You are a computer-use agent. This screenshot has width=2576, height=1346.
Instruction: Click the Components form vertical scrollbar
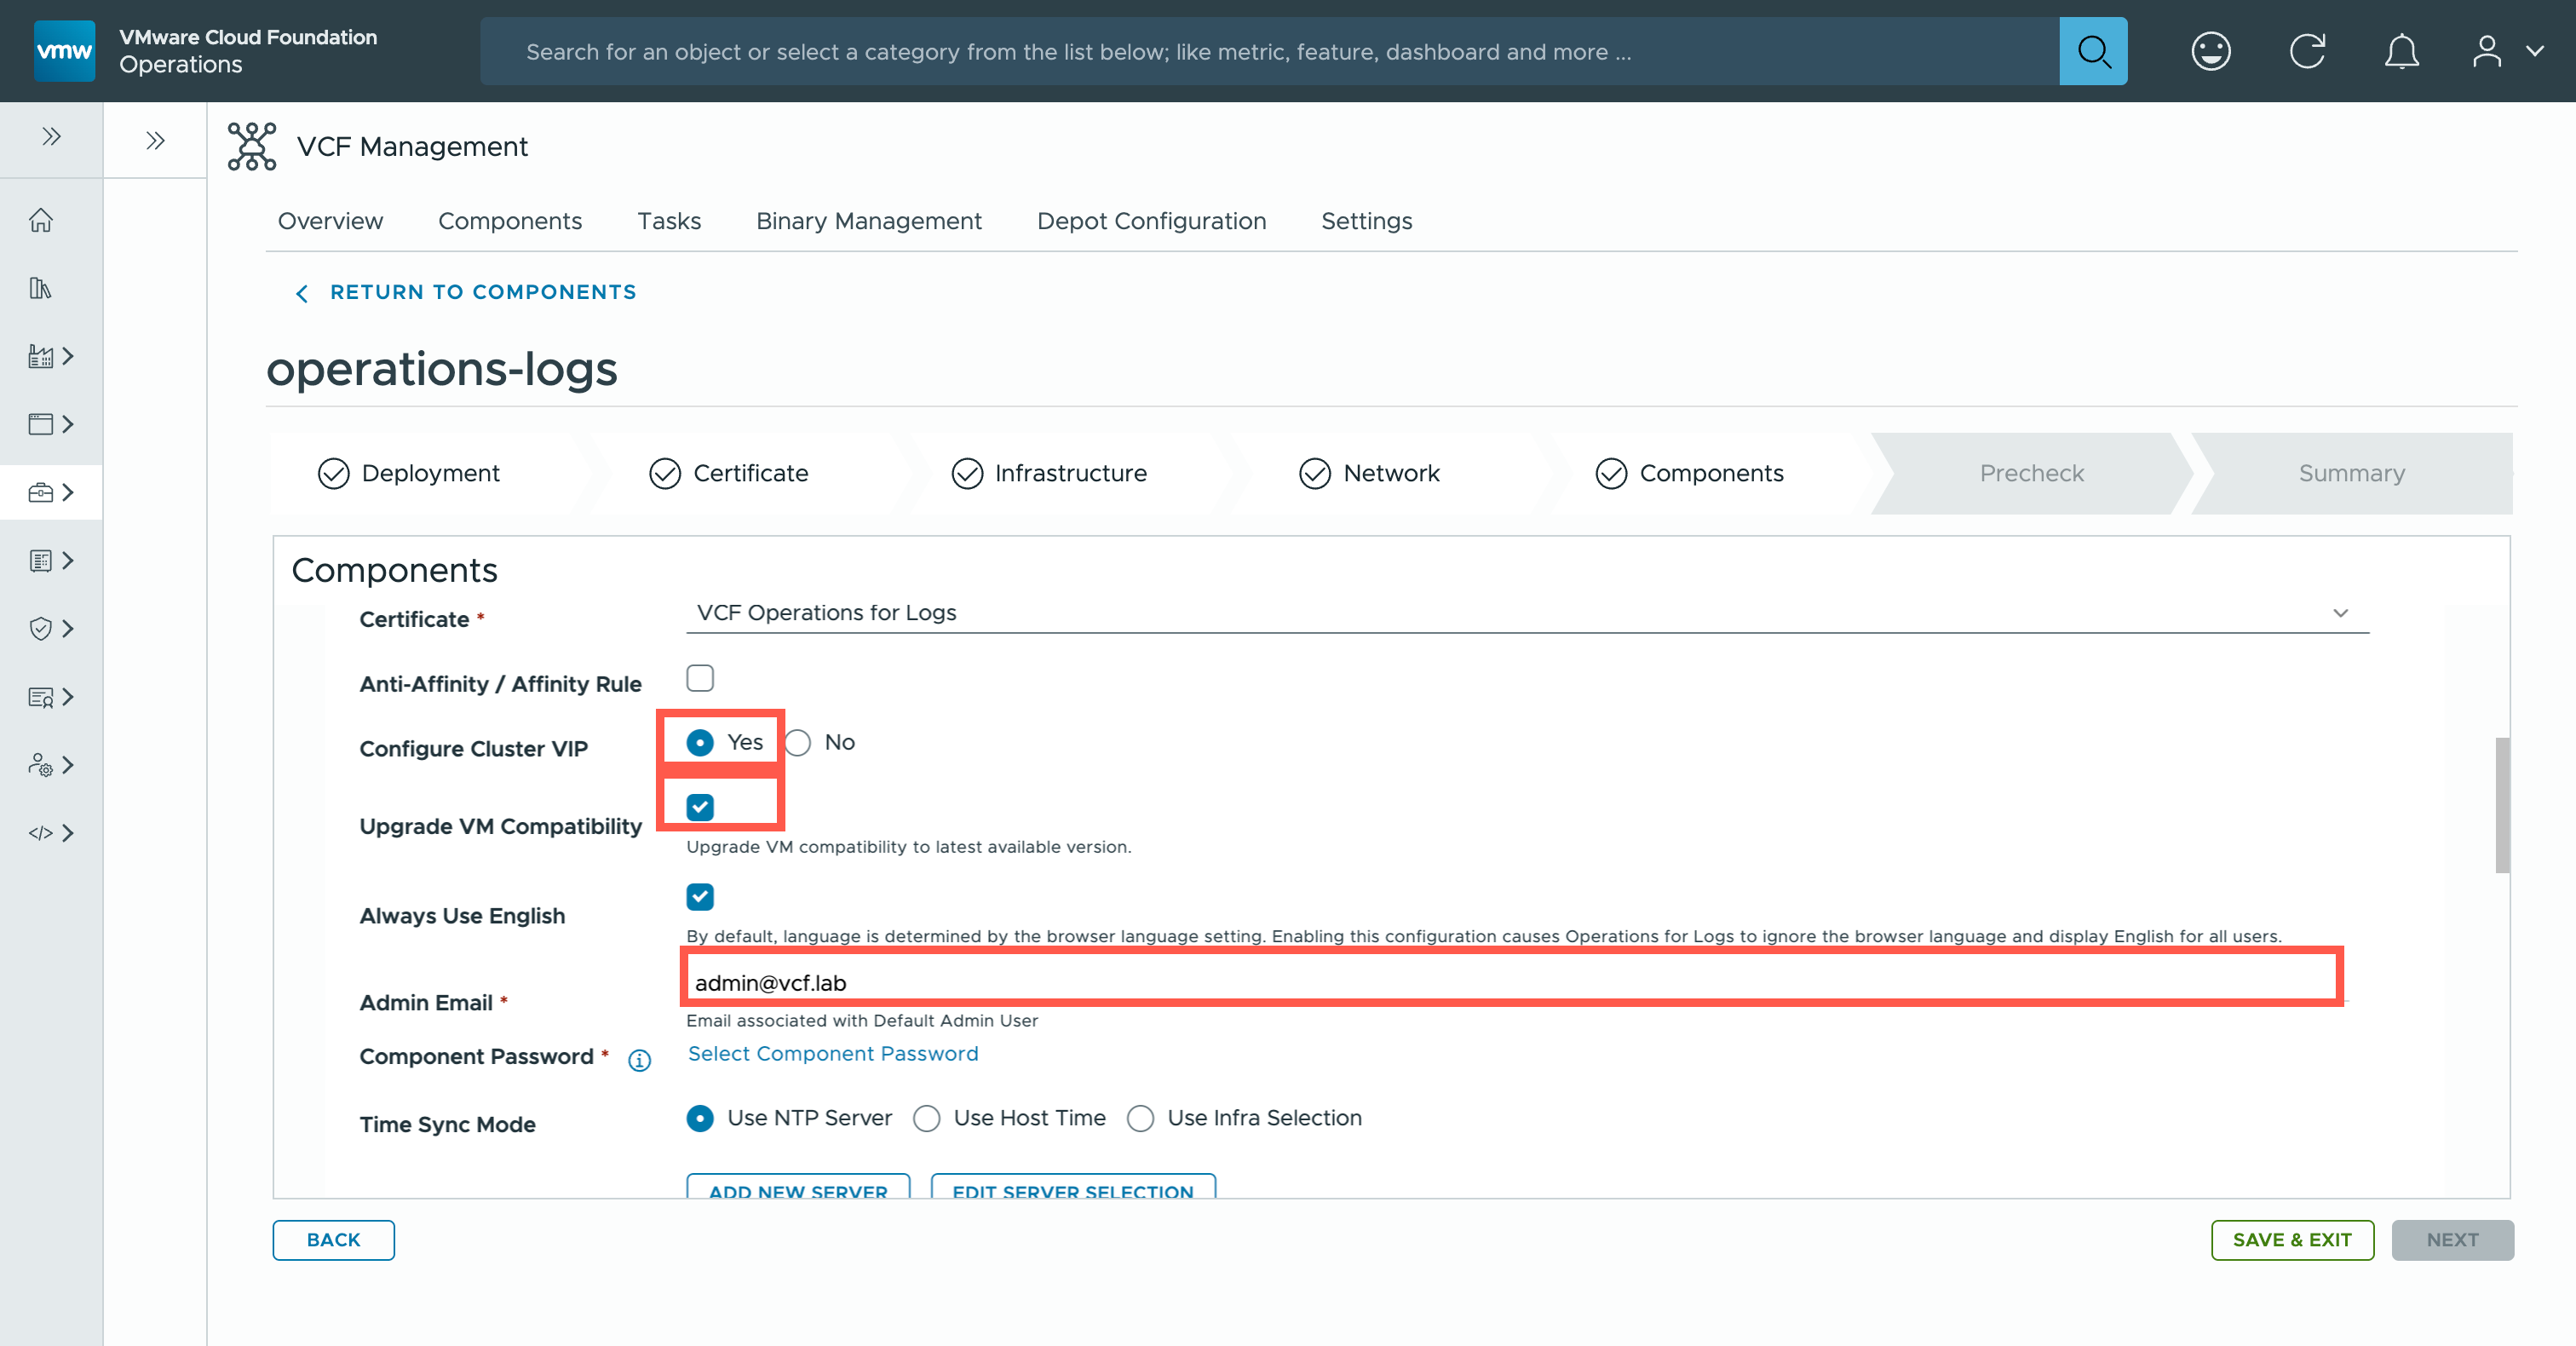click(x=2501, y=805)
